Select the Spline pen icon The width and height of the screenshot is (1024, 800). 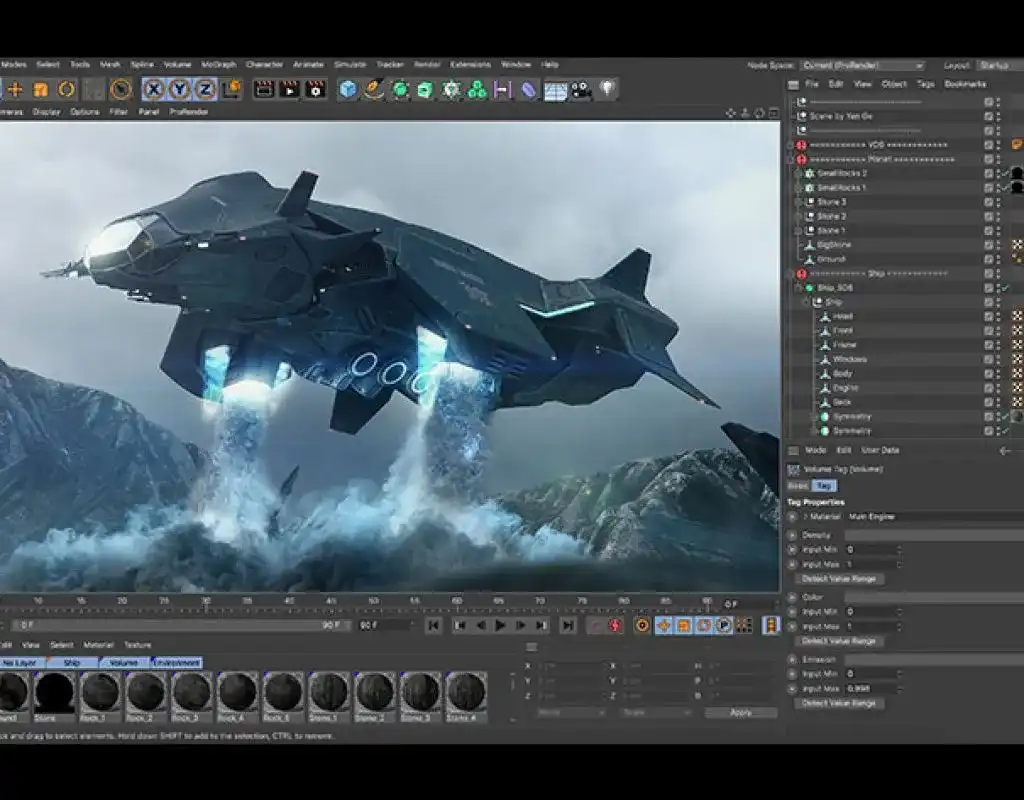(371, 88)
